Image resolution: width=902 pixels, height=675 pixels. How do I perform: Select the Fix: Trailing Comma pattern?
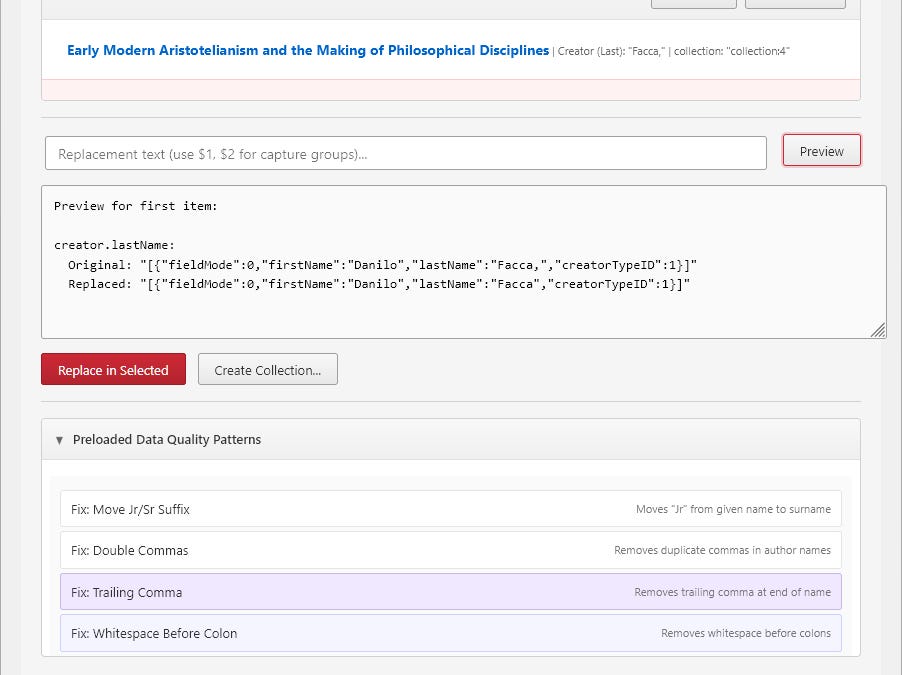point(450,592)
